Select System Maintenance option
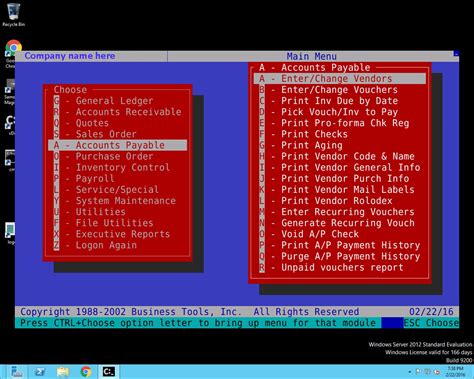This screenshot has width=474, height=379. point(118,201)
